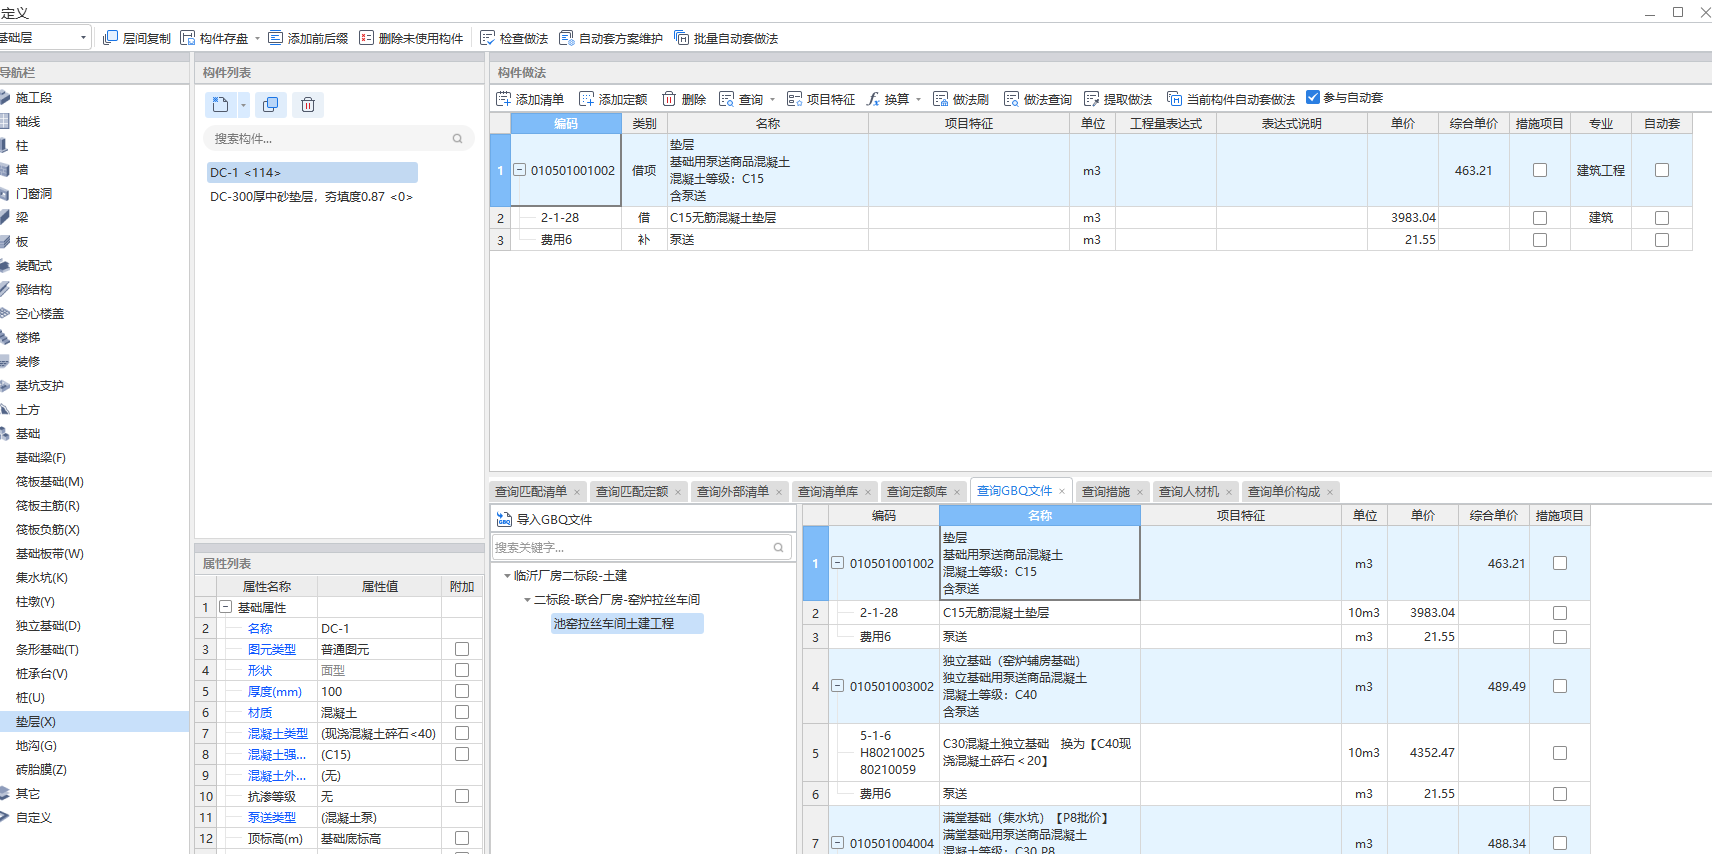Image resolution: width=1712 pixels, height=854 pixels.
Task: Select 独立基础(D) in navigation
Action: [x=48, y=625]
